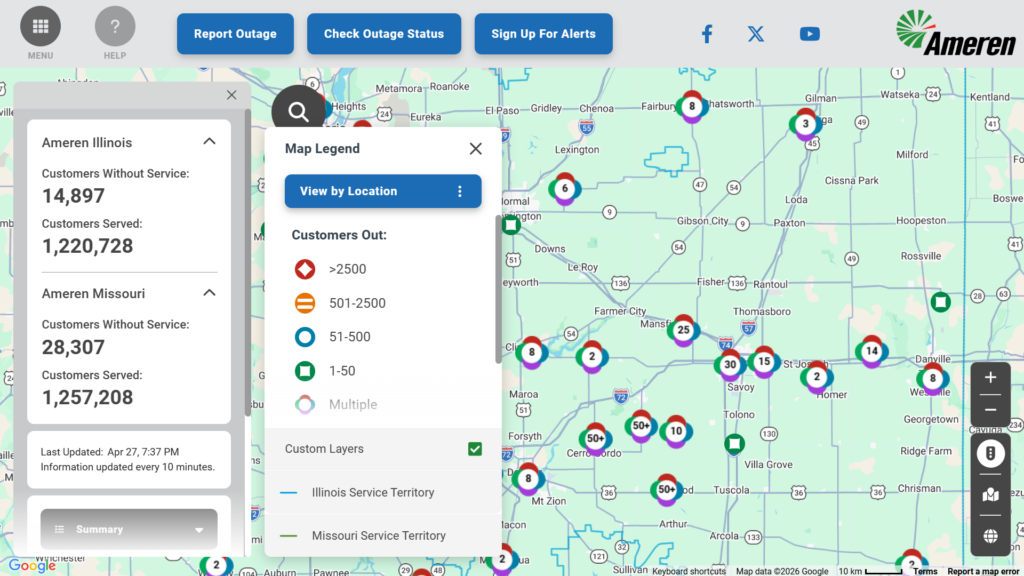Select the cluster marked 8 near Mt Zion
Image resolution: width=1024 pixels, height=576 pixels.
tap(528, 479)
